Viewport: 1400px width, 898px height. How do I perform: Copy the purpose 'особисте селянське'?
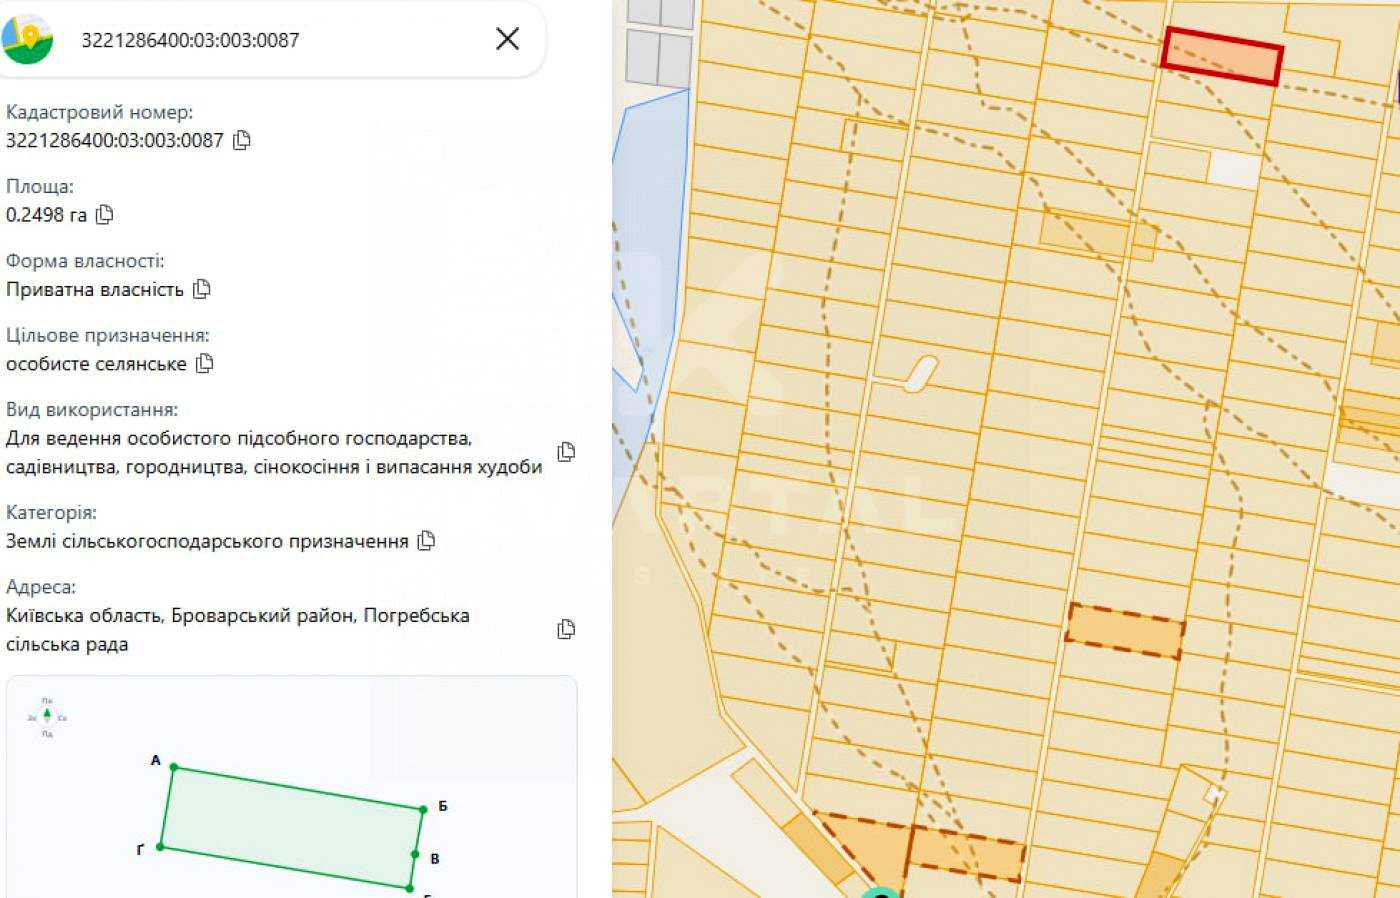click(205, 363)
